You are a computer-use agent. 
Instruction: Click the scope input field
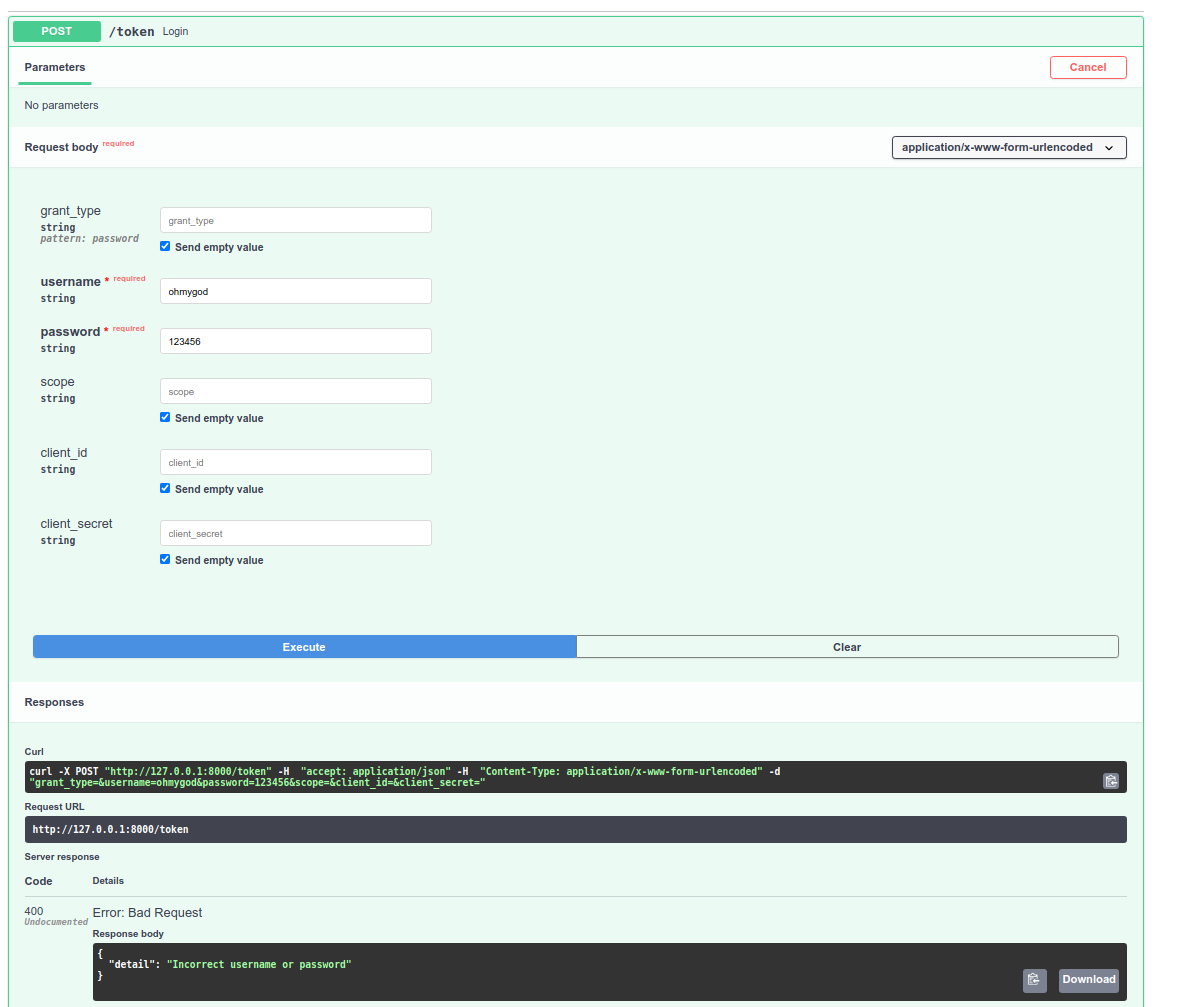[295, 392]
